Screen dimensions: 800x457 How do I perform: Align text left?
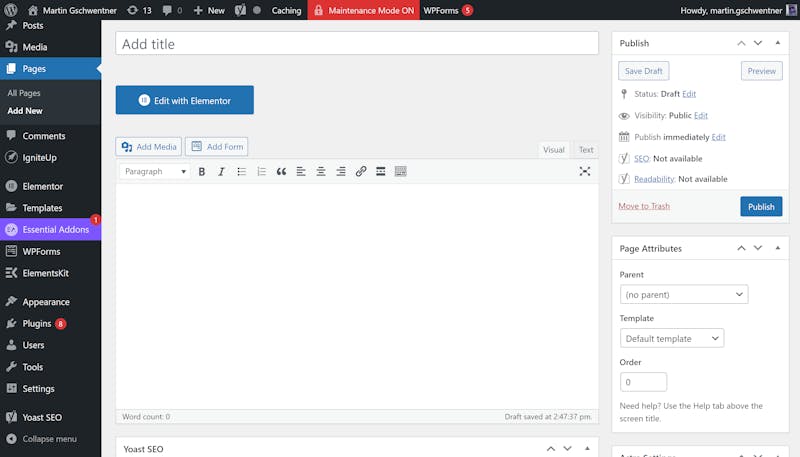(x=301, y=171)
